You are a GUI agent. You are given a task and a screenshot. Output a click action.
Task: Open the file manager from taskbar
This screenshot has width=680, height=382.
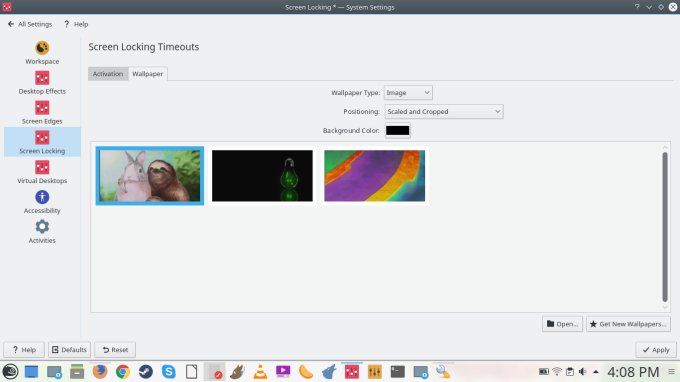(x=77, y=372)
